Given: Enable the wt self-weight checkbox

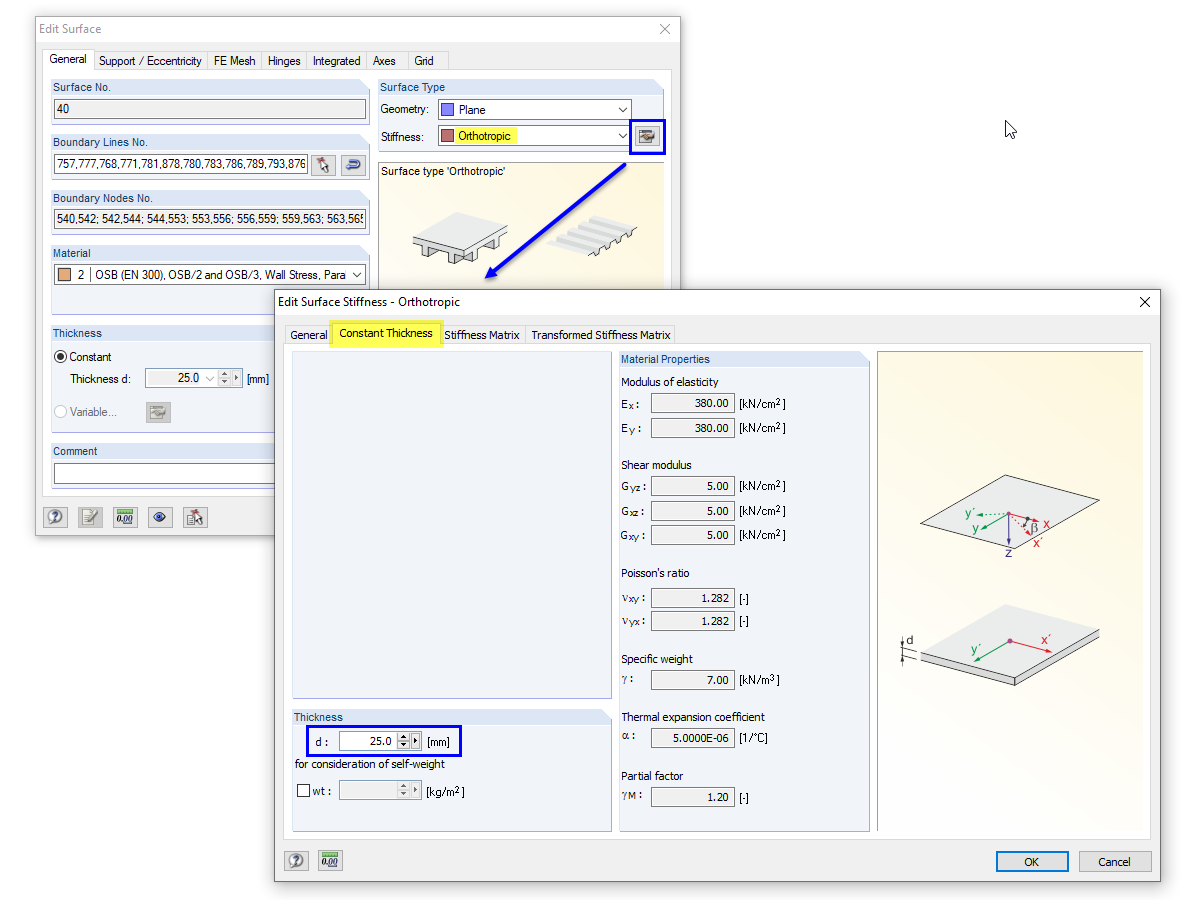Looking at the screenshot, I should pos(302,790).
